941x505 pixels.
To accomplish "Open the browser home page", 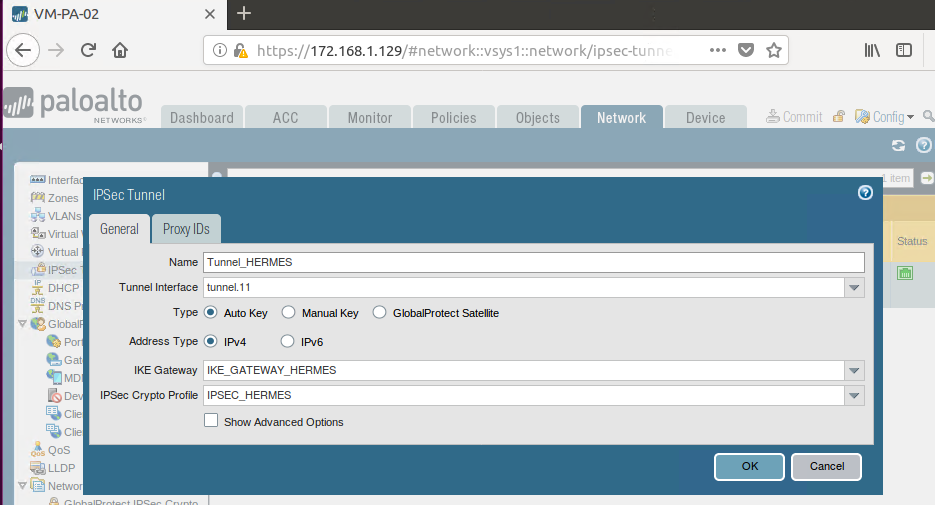I will pos(120,50).
